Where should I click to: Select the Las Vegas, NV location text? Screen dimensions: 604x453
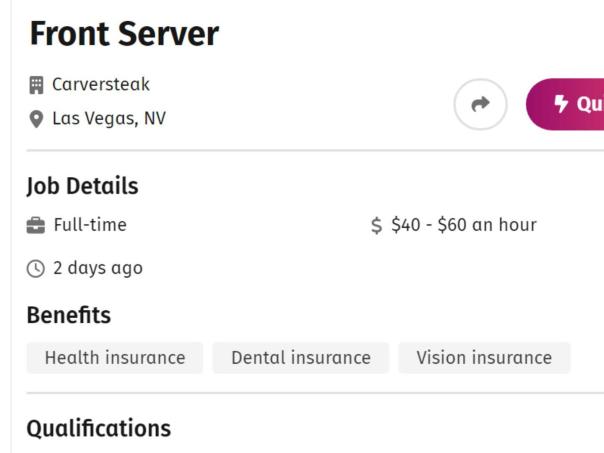click(109, 119)
